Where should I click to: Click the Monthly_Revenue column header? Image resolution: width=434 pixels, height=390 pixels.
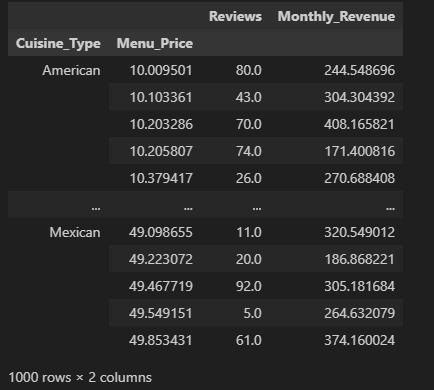coord(336,17)
